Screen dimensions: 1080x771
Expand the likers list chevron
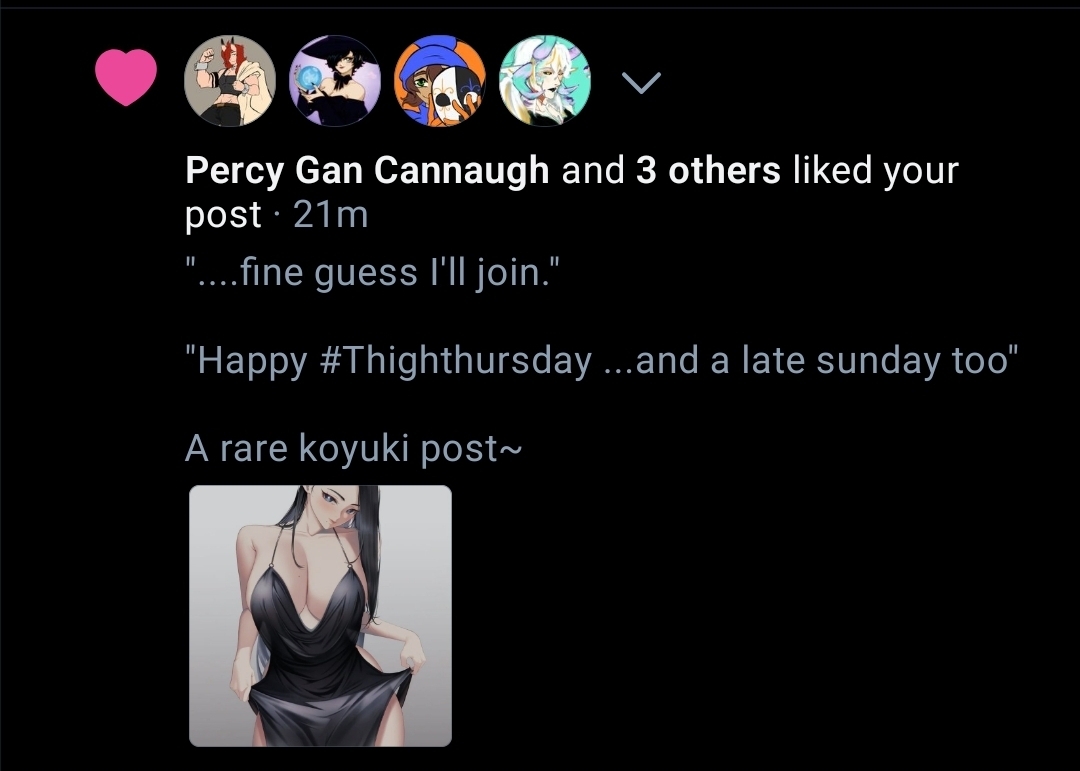click(x=641, y=83)
